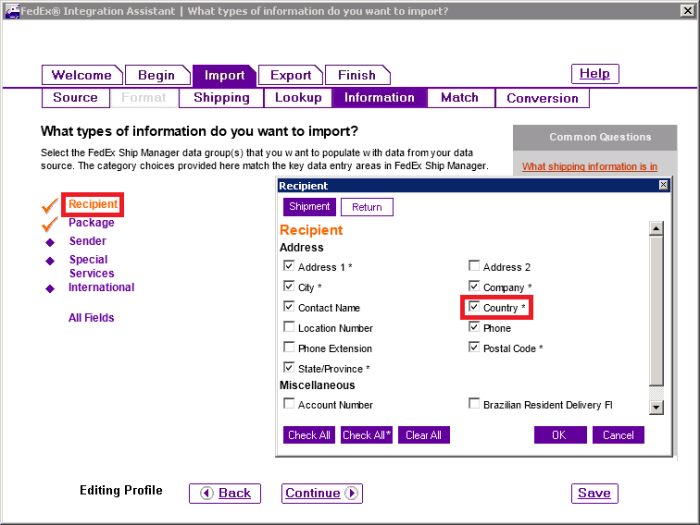Close the Recipient dialog with its X

663,185
